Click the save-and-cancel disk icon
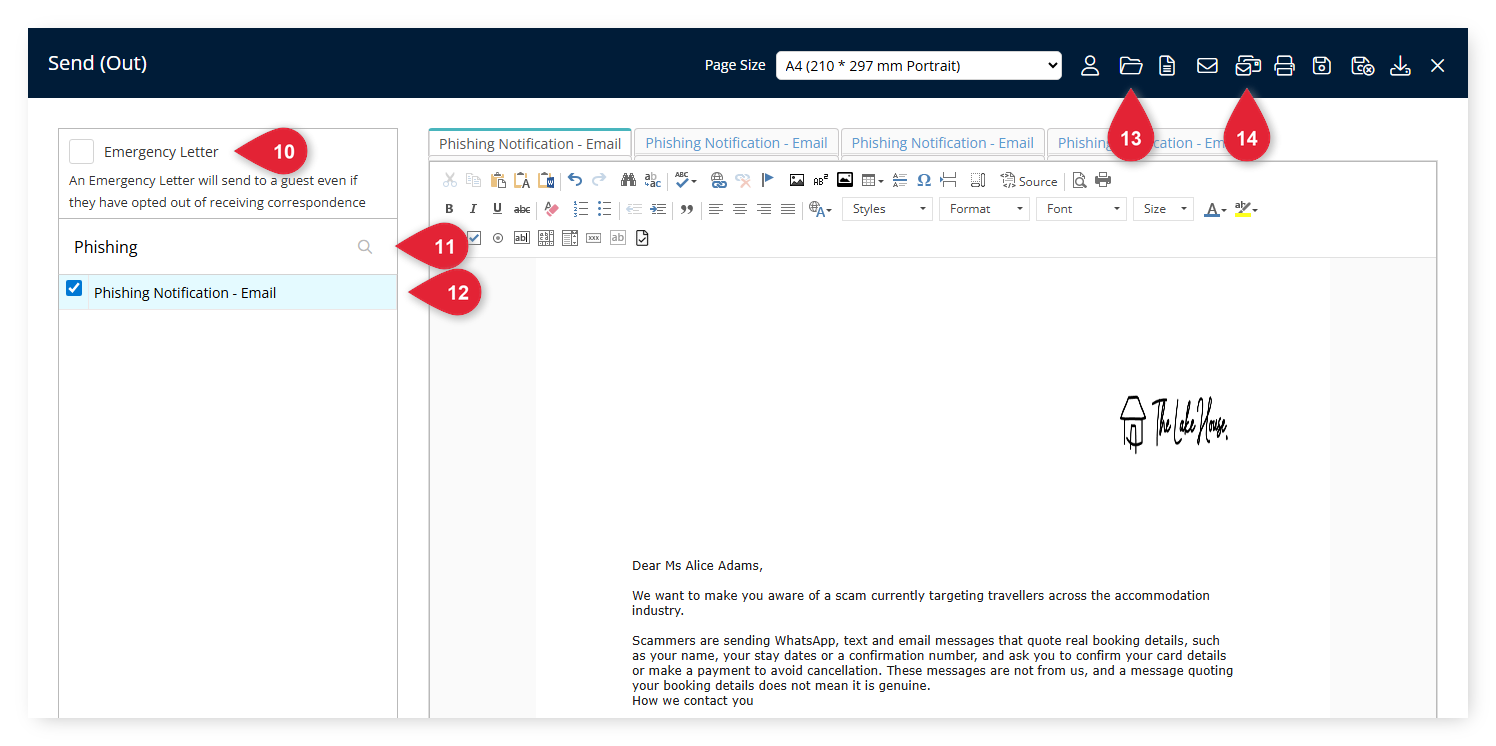The image size is (1496, 746). [x=1362, y=66]
